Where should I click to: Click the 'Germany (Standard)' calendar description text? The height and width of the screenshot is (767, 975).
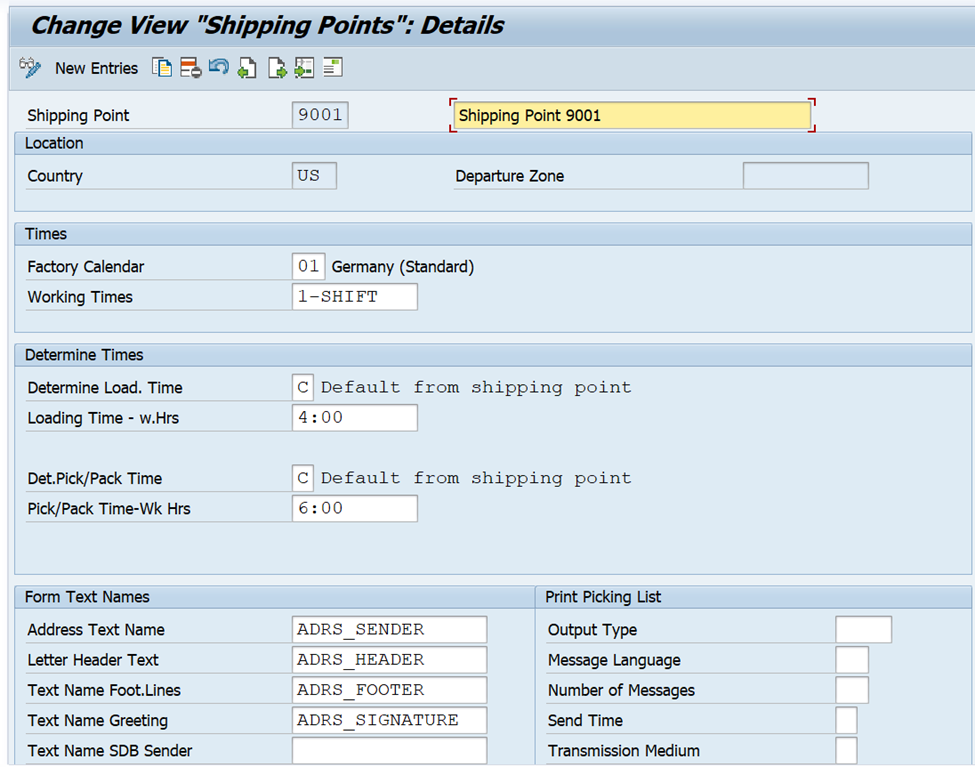403,267
